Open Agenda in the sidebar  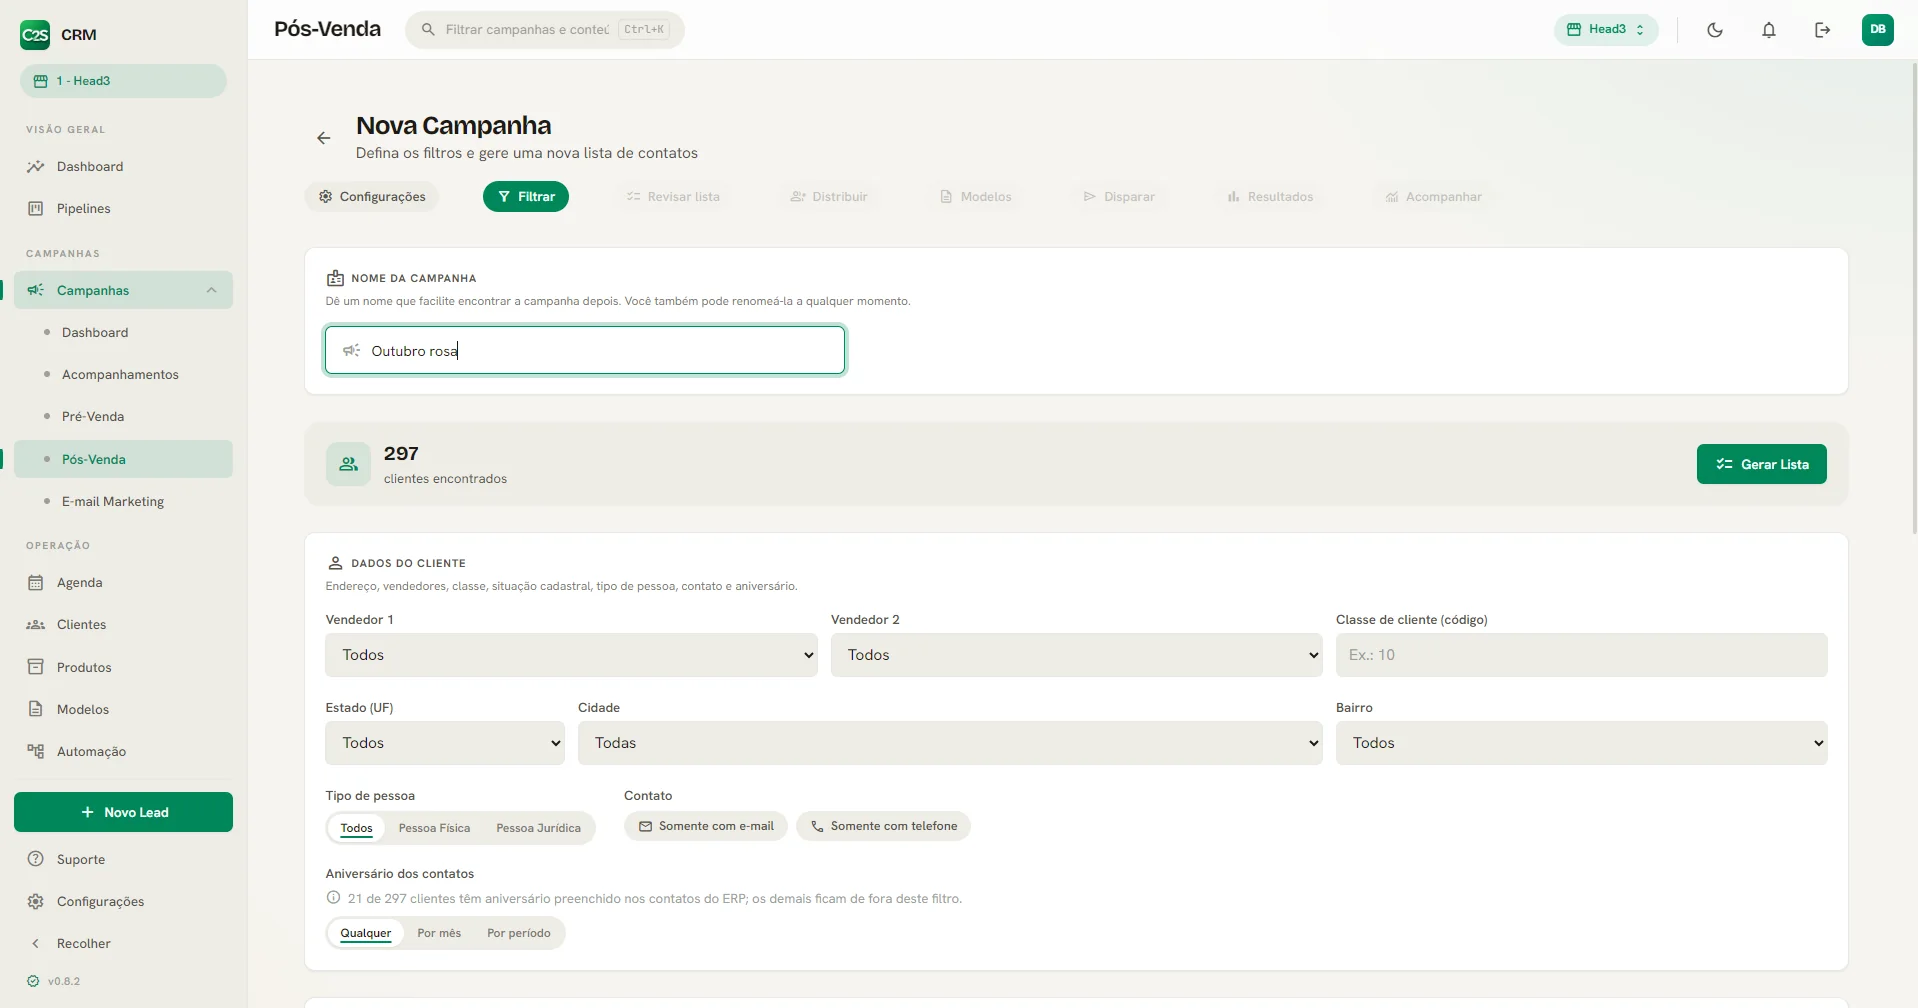pyautogui.click(x=123, y=583)
